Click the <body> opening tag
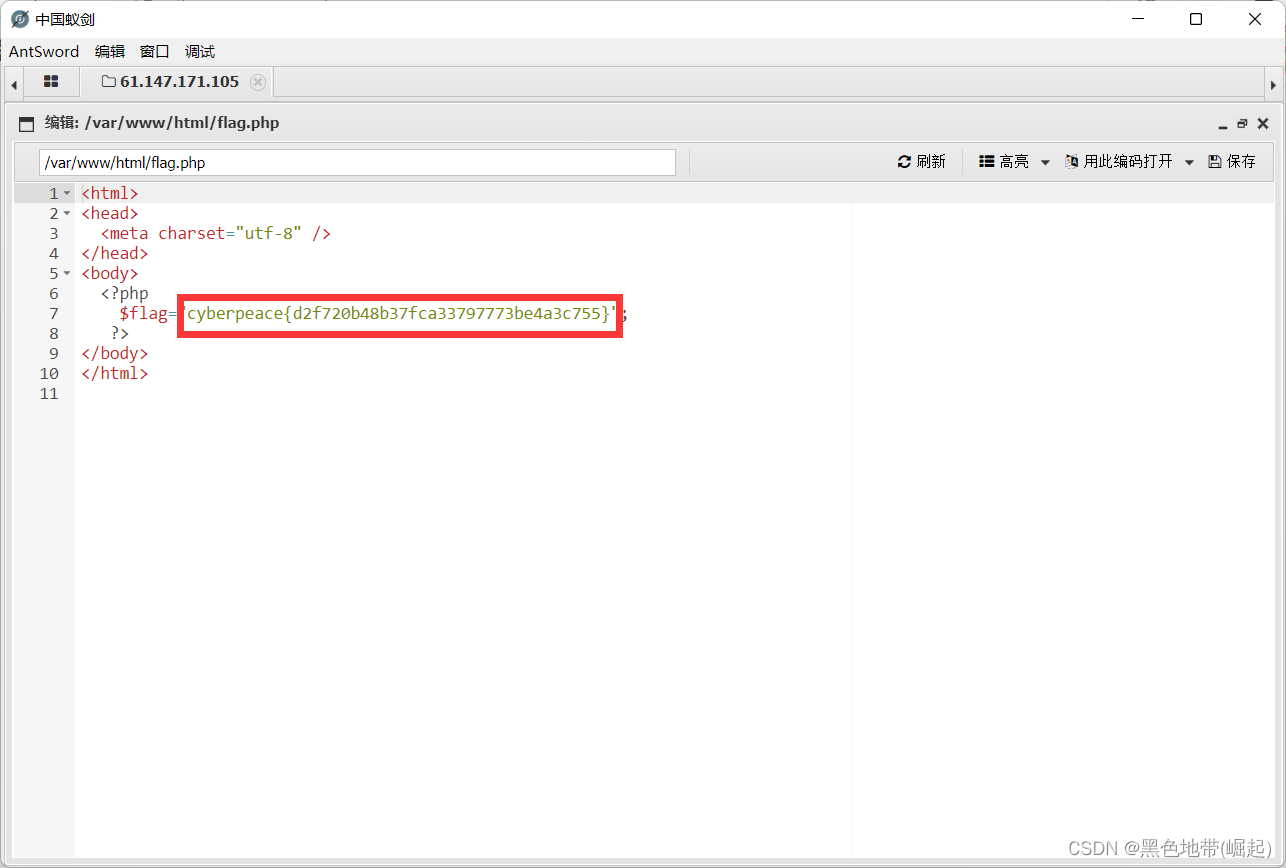 click(110, 274)
